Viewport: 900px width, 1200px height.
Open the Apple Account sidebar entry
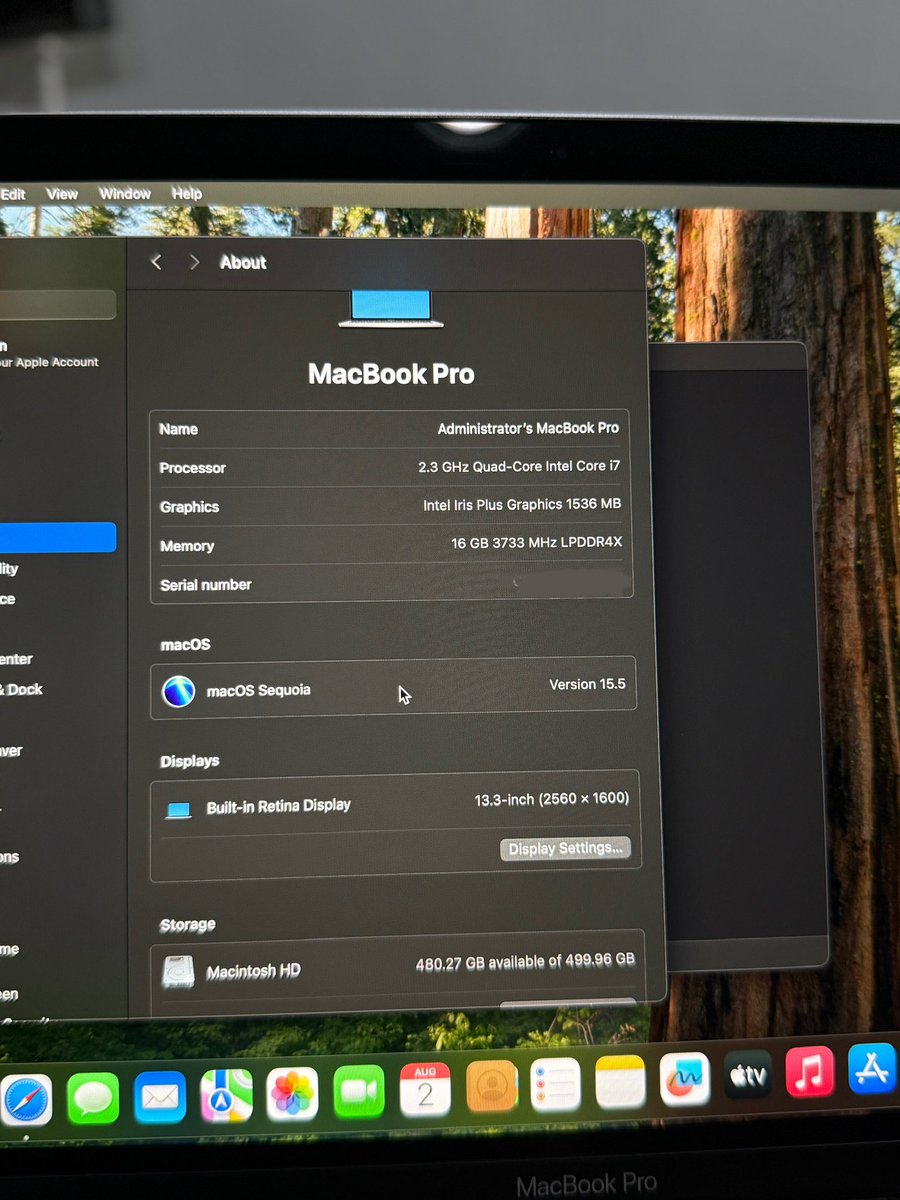(x=50, y=355)
